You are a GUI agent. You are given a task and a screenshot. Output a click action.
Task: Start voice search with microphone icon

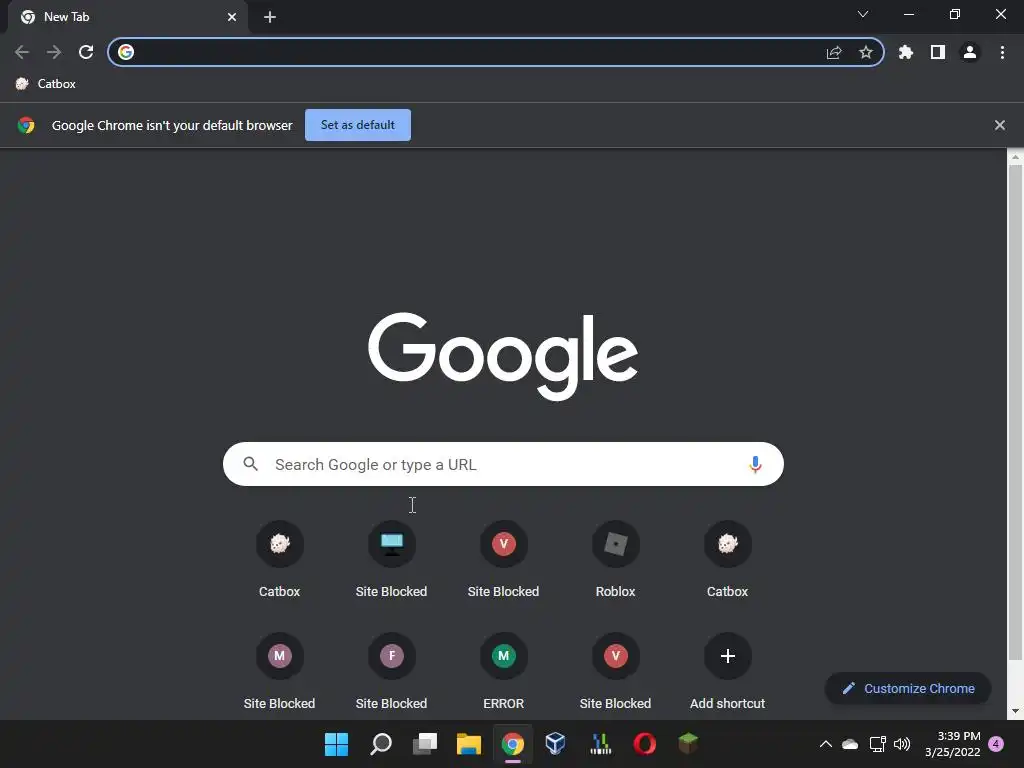pyautogui.click(x=755, y=464)
